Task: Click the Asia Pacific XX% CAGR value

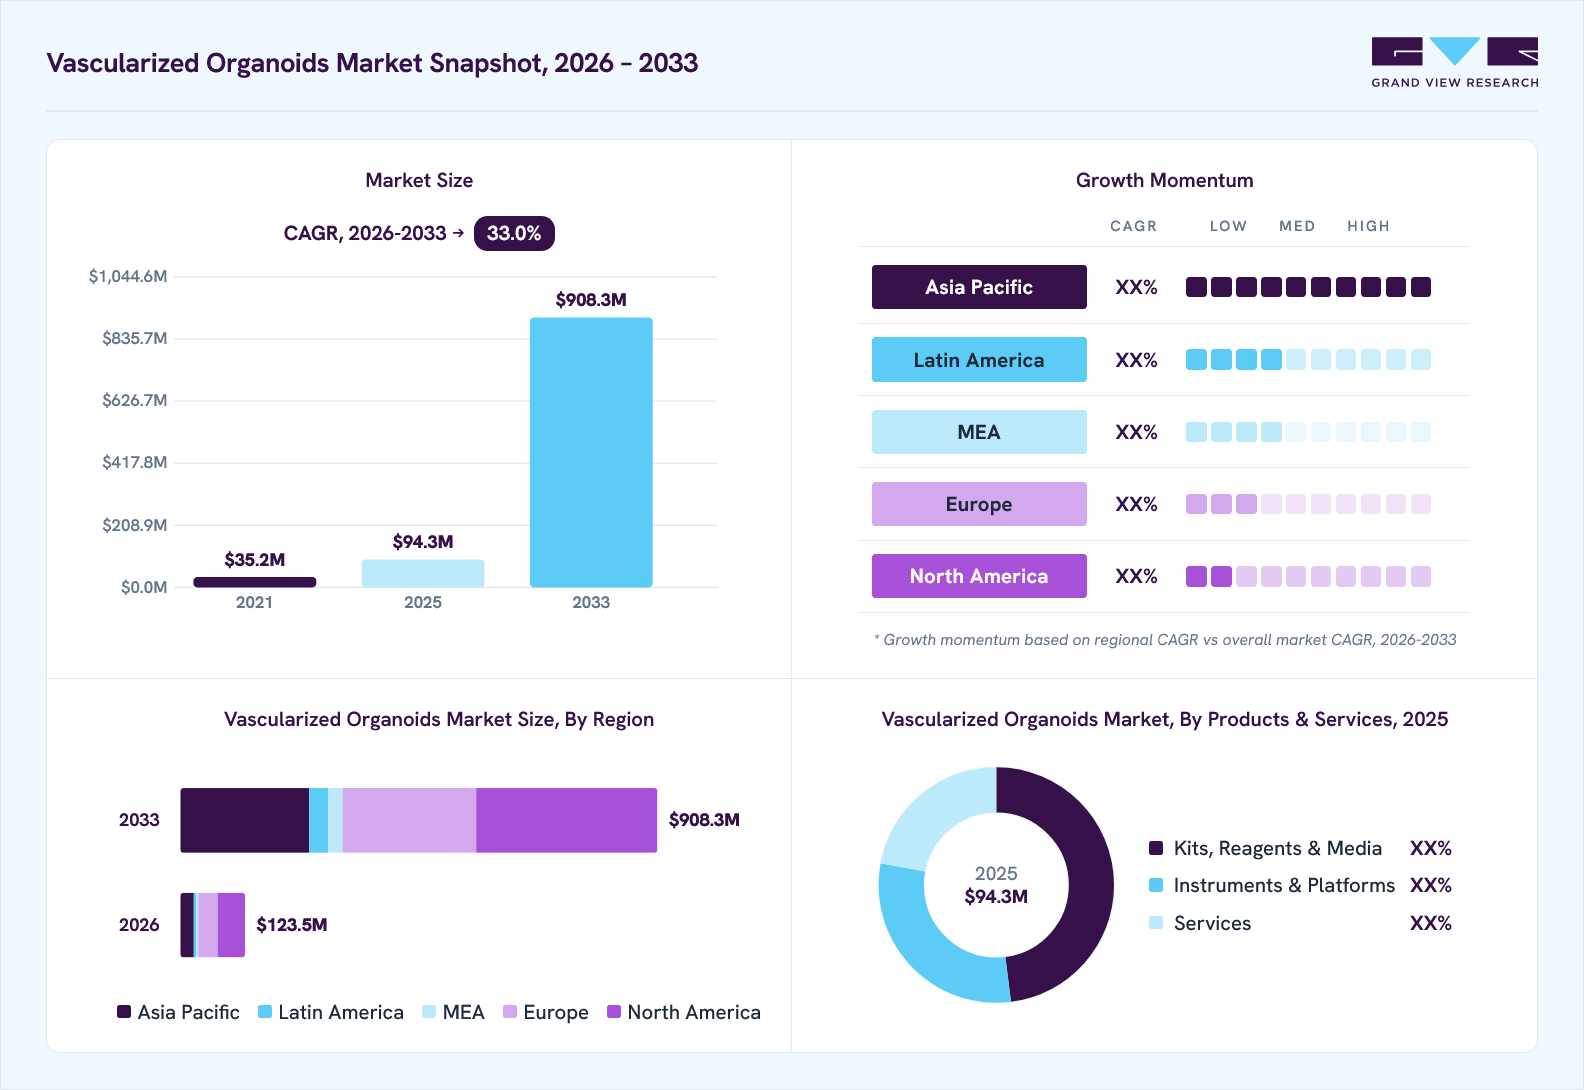Action: tap(1136, 287)
